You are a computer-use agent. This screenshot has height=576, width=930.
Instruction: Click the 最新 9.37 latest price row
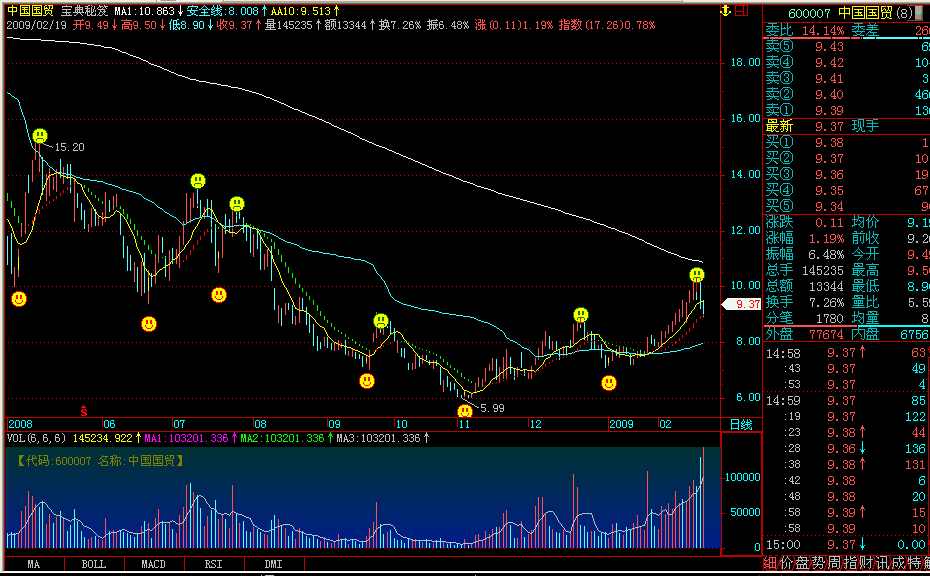[847, 126]
